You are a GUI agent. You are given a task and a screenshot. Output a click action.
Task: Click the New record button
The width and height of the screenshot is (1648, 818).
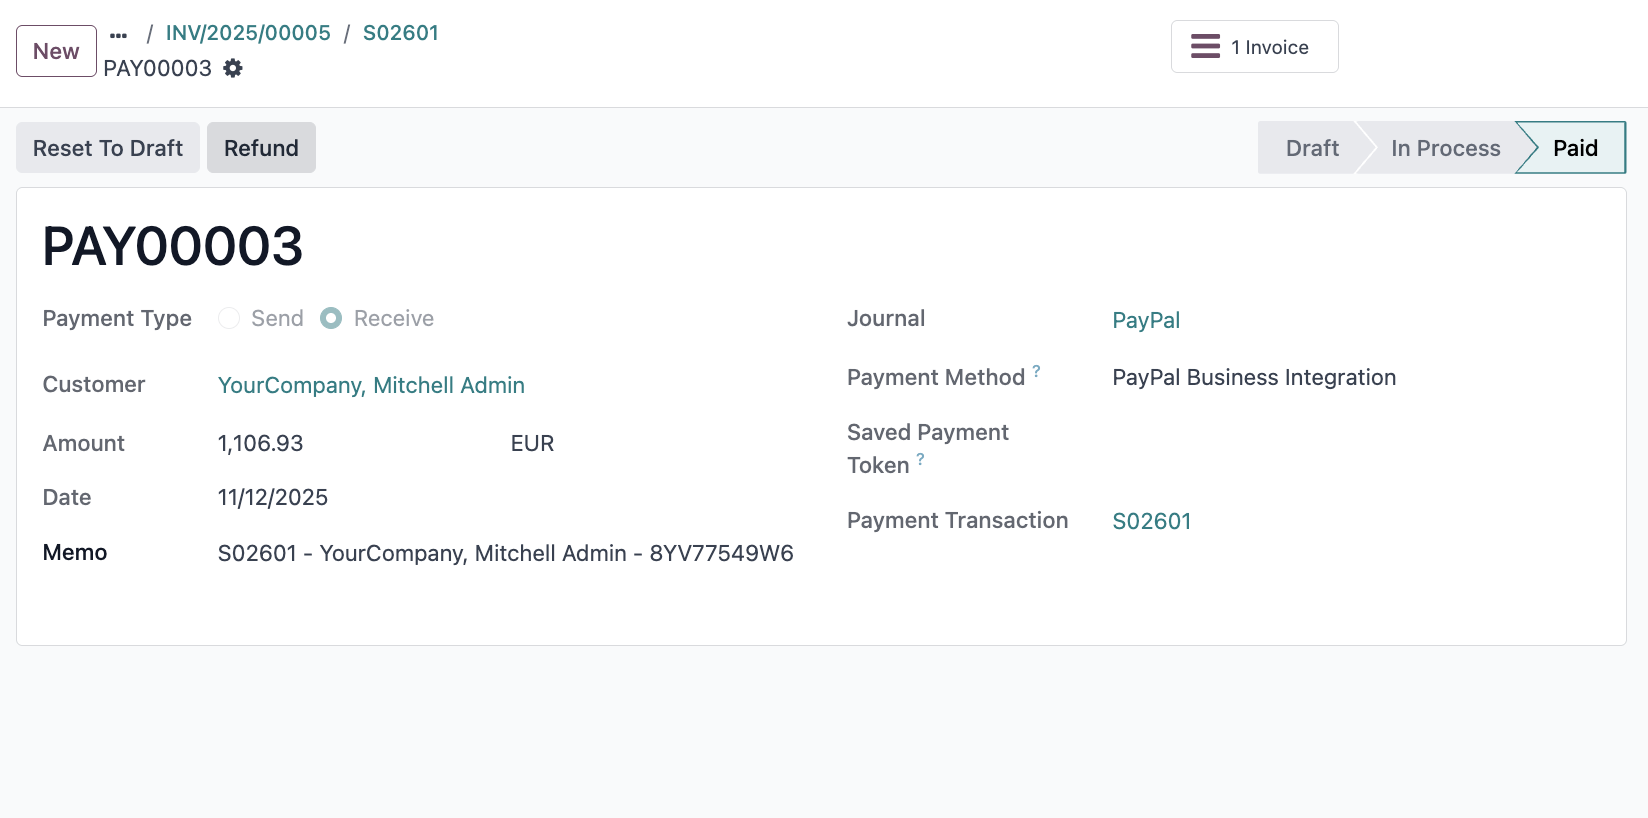tap(56, 51)
